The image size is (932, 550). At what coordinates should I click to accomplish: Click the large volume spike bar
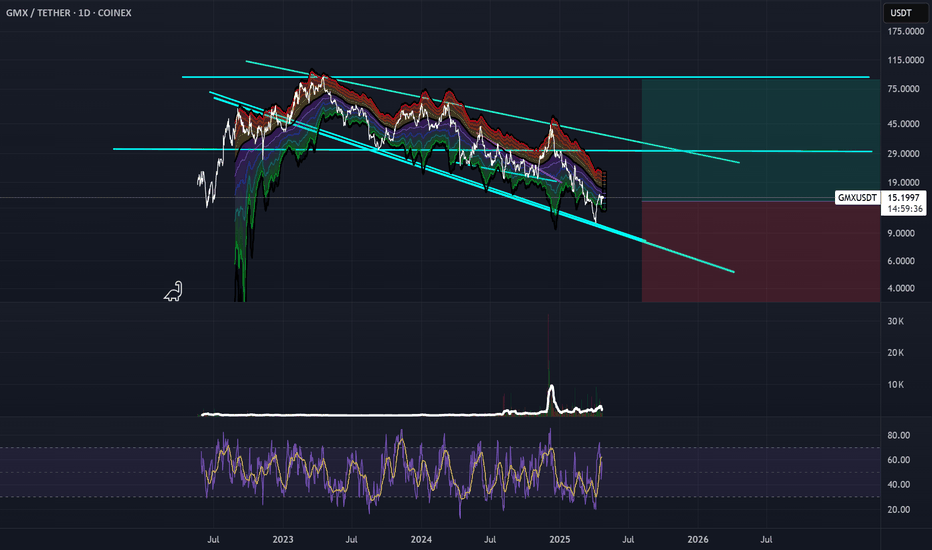pyautogui.click(x=548, y=363)
